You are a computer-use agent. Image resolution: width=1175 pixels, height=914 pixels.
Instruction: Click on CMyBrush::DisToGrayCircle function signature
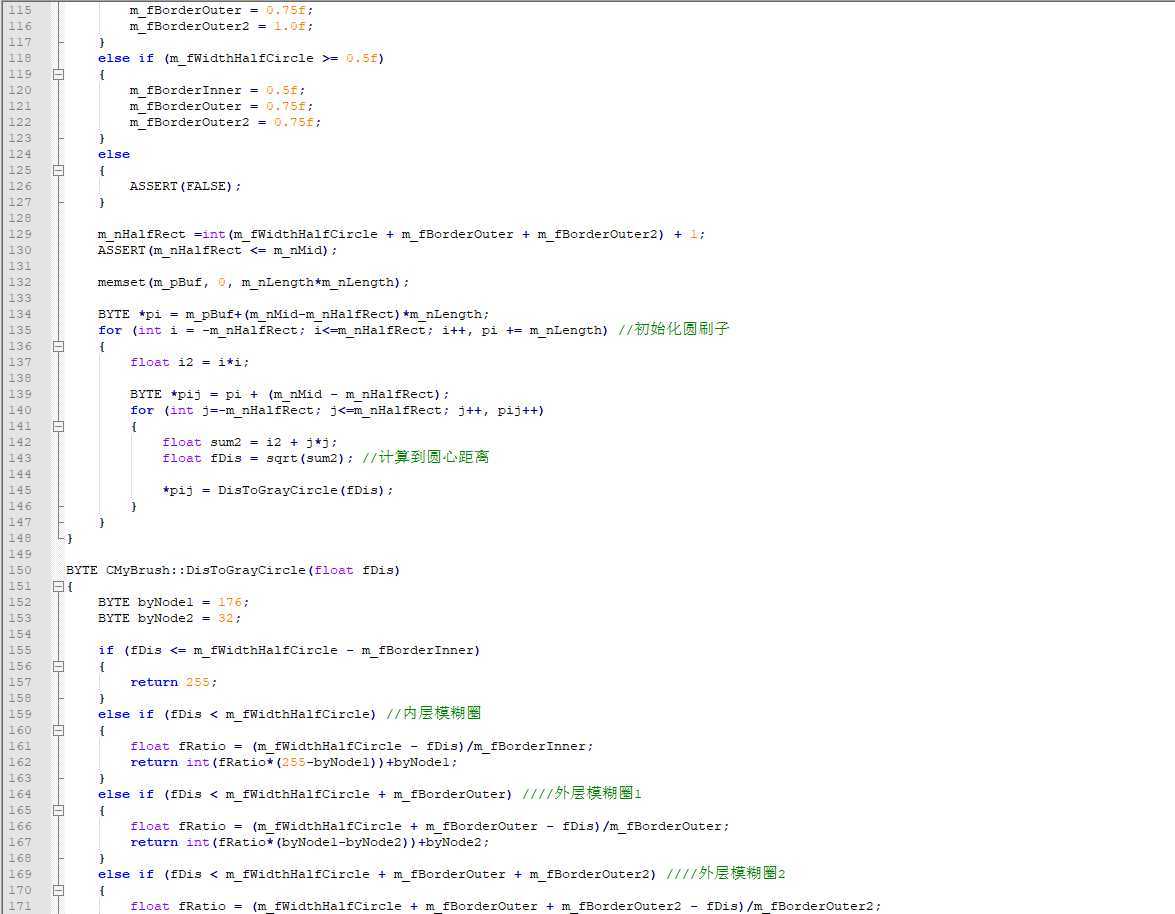(233, 570)
